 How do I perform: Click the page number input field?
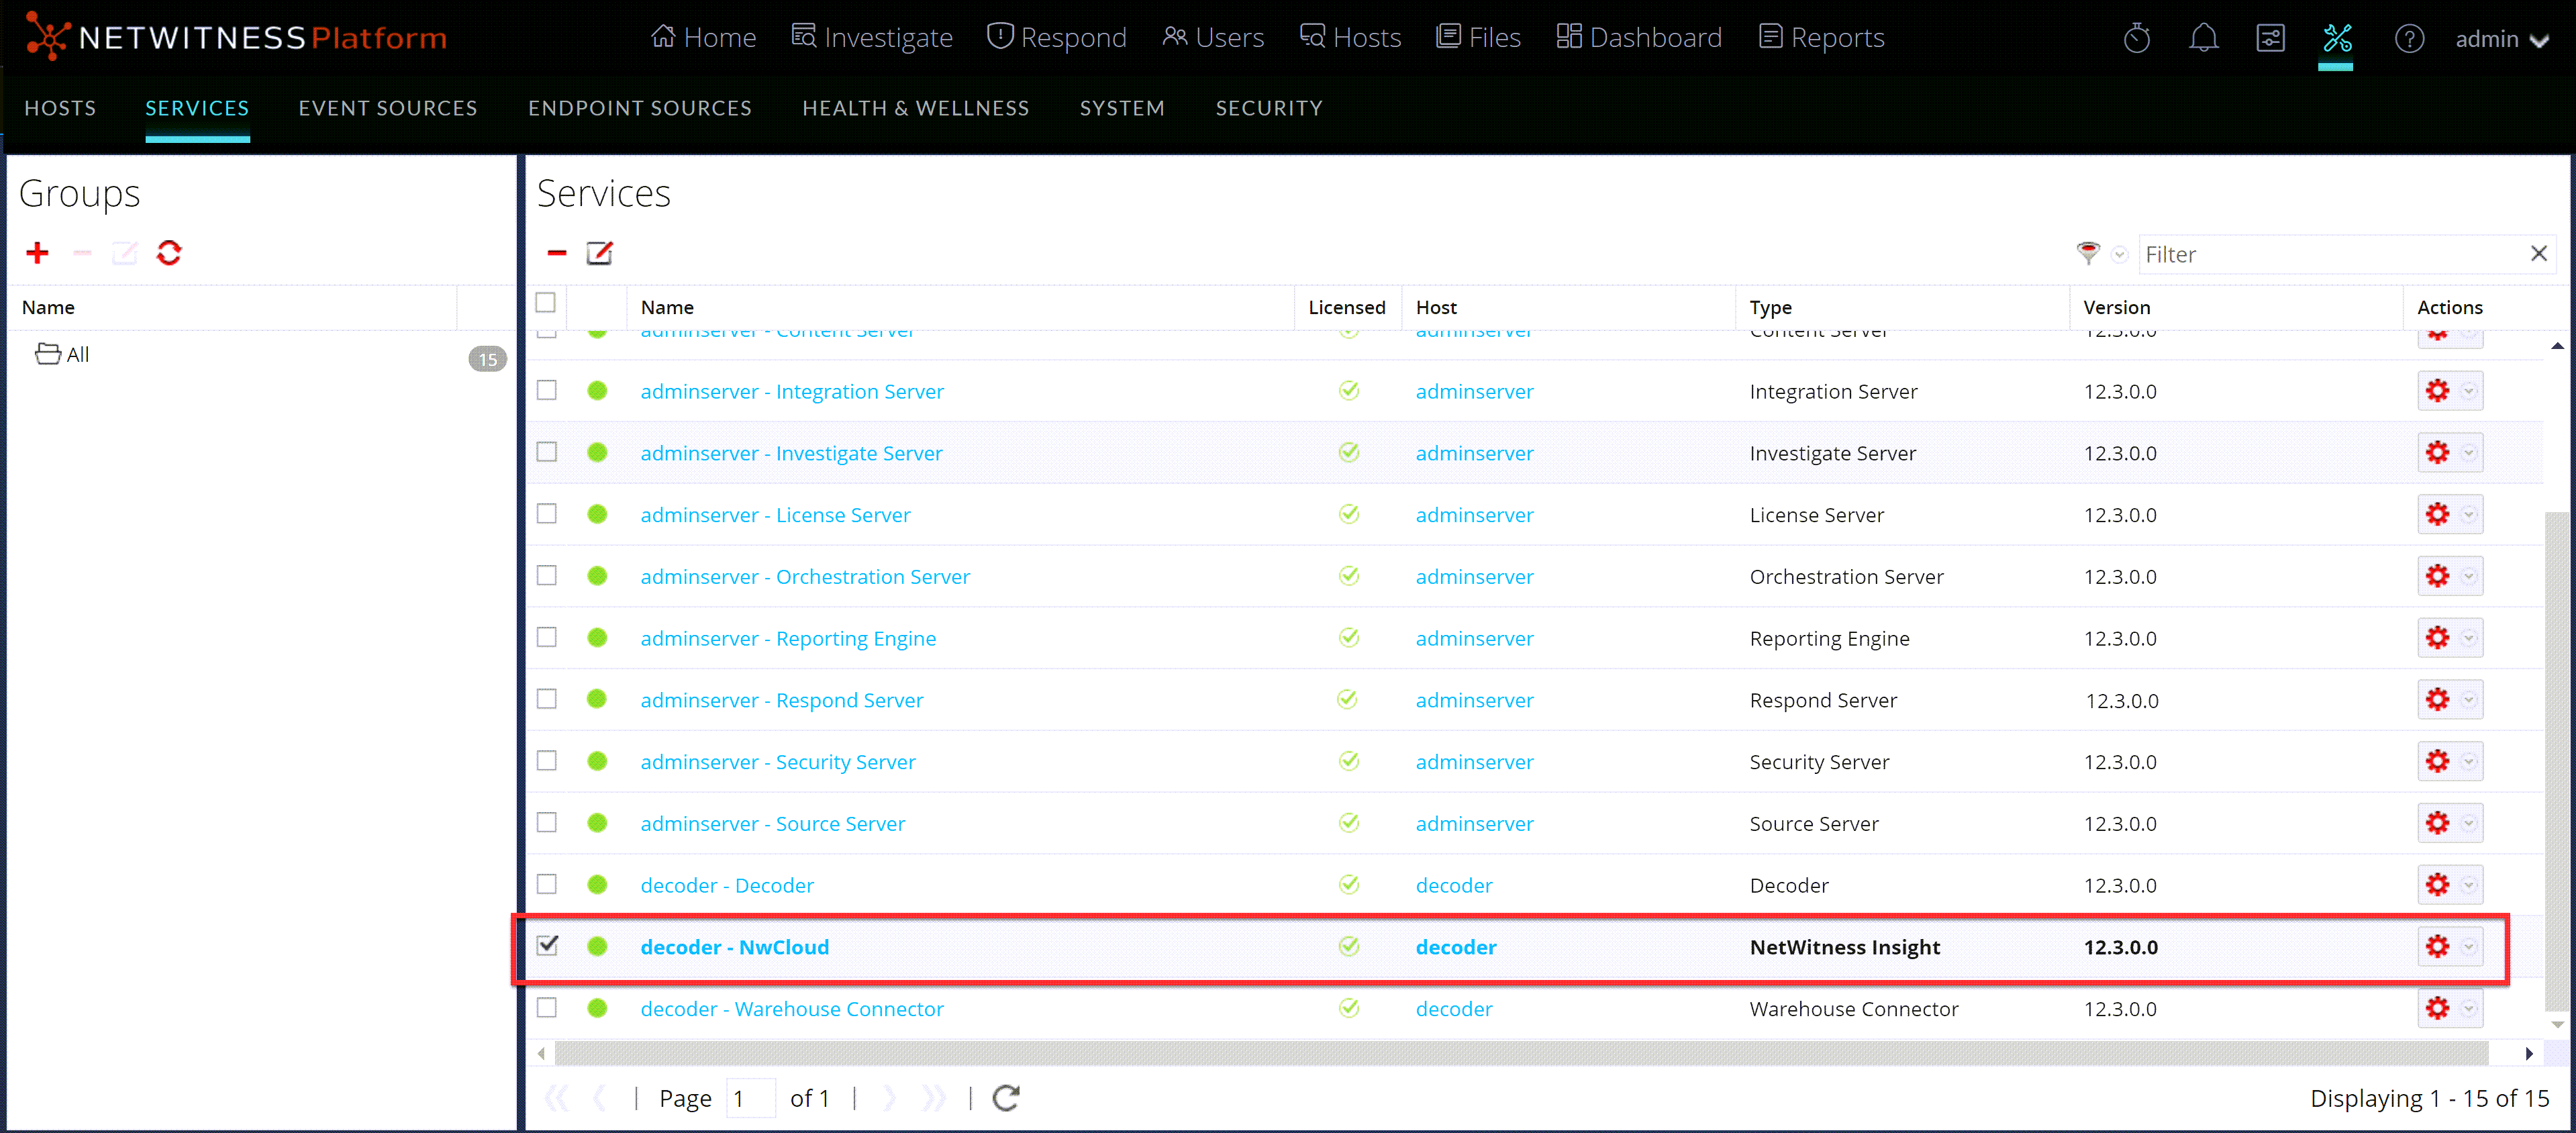click(750, 1098)
